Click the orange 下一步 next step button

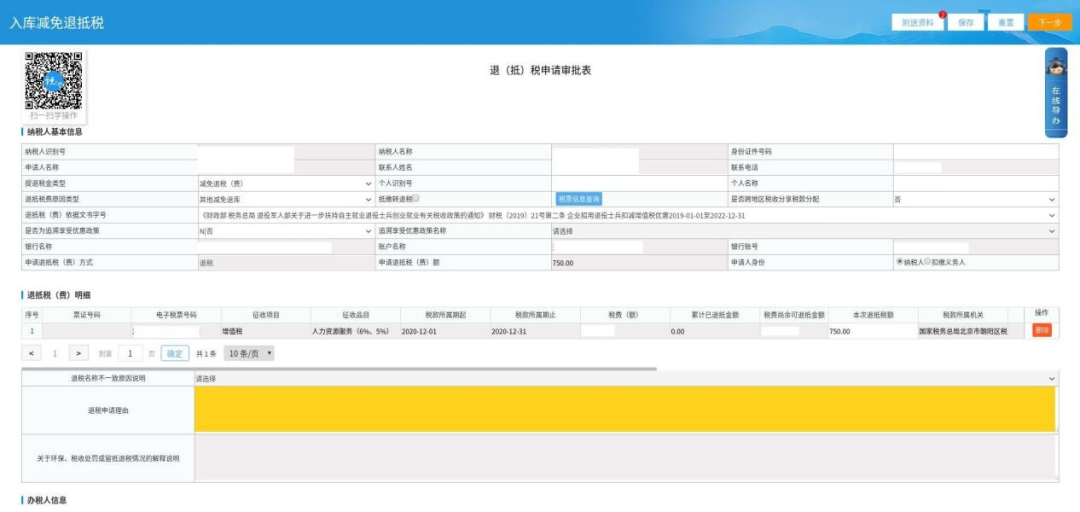click(1049, 22)
